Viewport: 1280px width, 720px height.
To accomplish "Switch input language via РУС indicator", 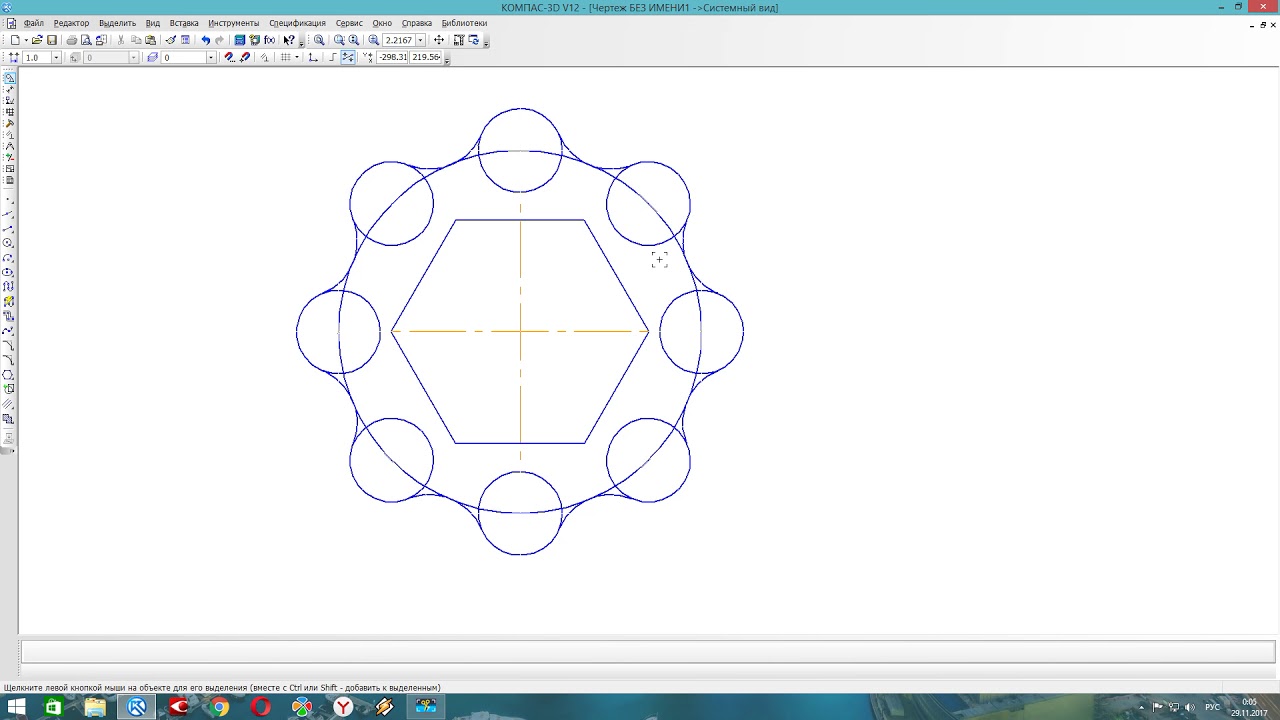I will (1212, 707).
